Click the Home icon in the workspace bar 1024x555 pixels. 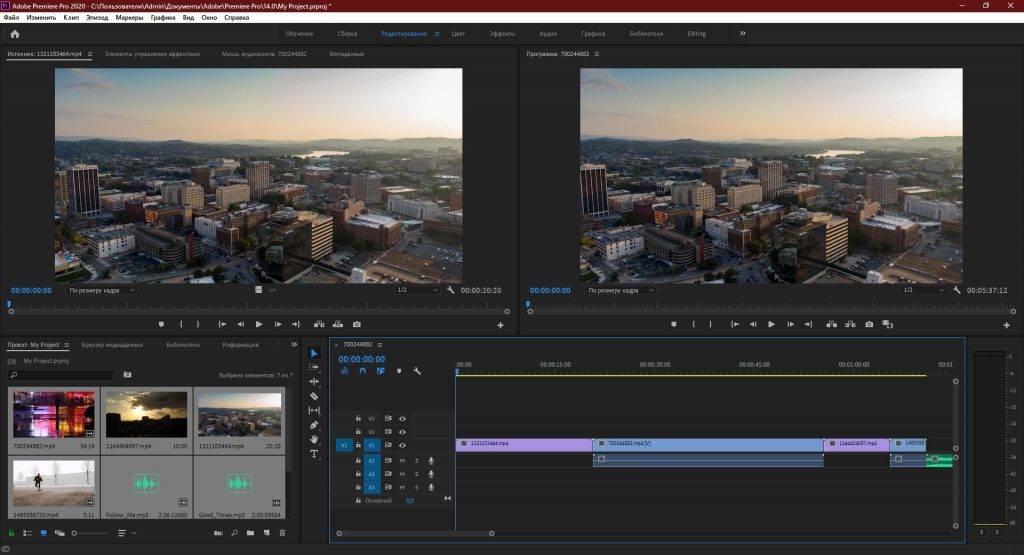coord(14,34)
